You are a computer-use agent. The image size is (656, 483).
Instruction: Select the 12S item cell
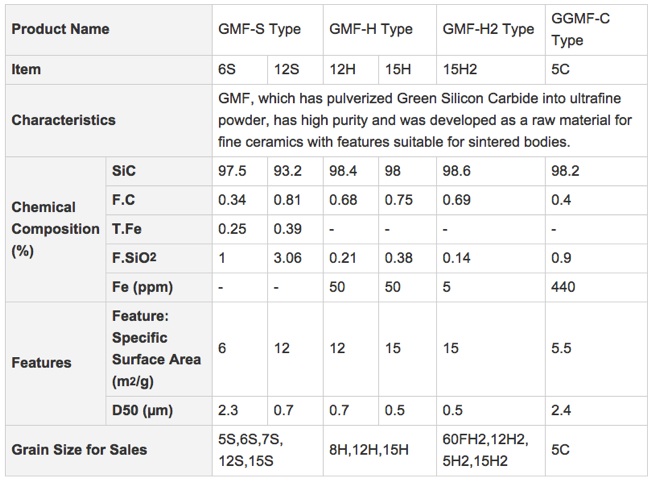[x=295, y=69]
